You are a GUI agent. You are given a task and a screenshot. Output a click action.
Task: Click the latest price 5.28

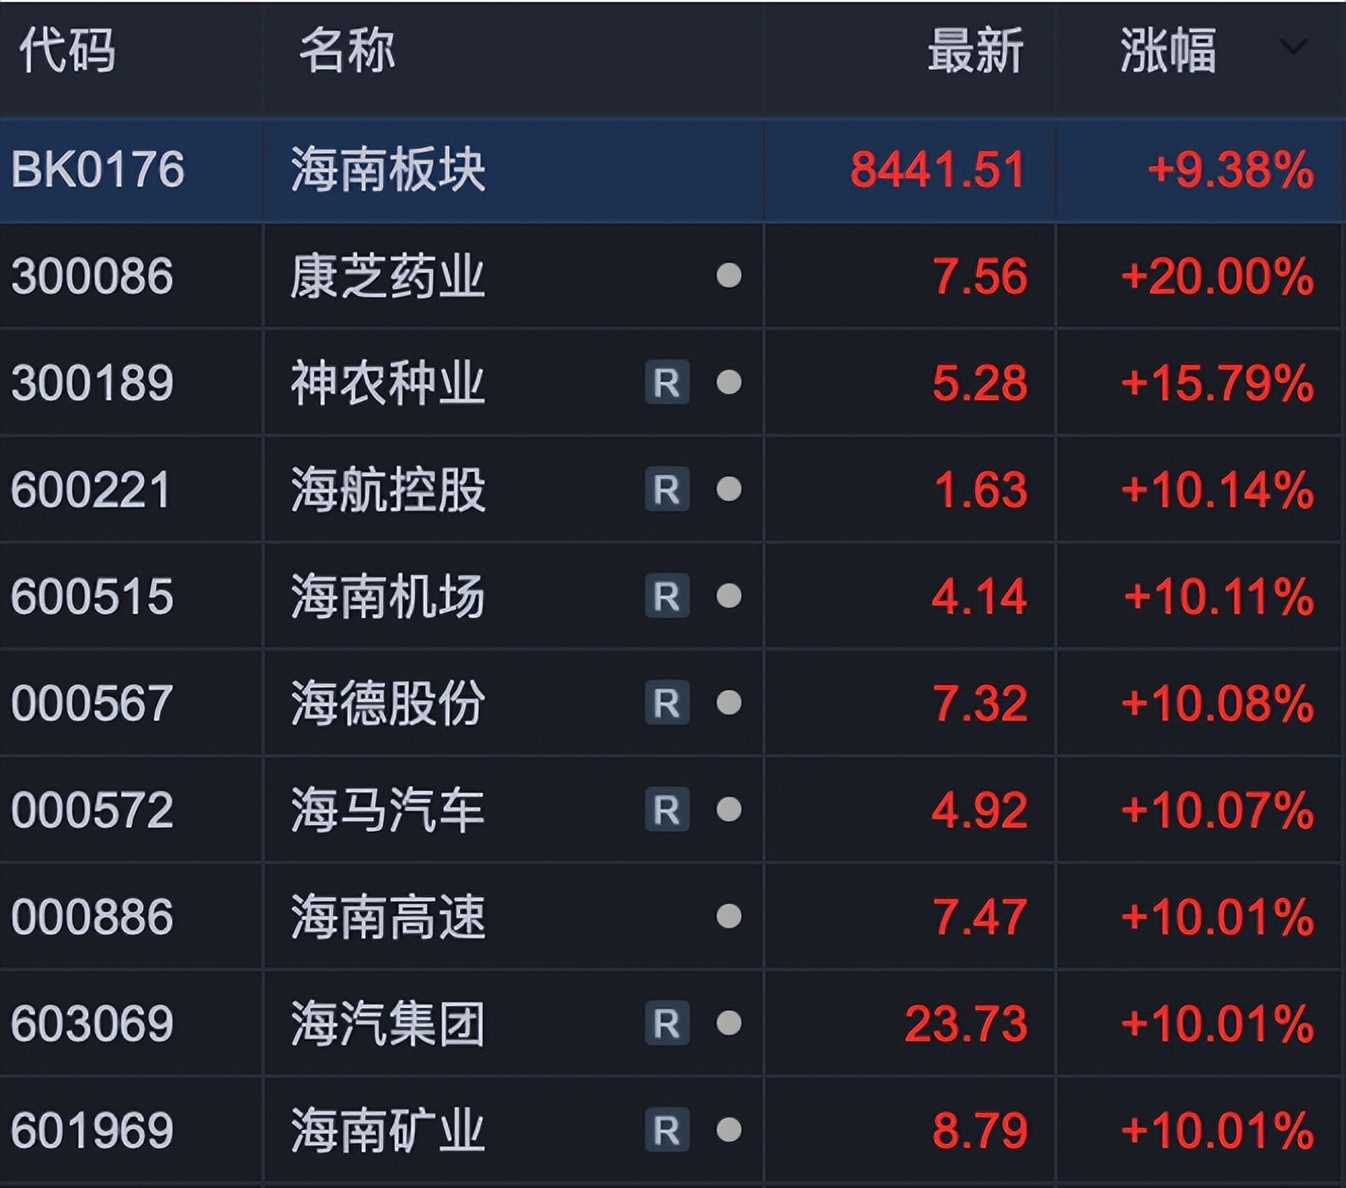click(980, 383)
